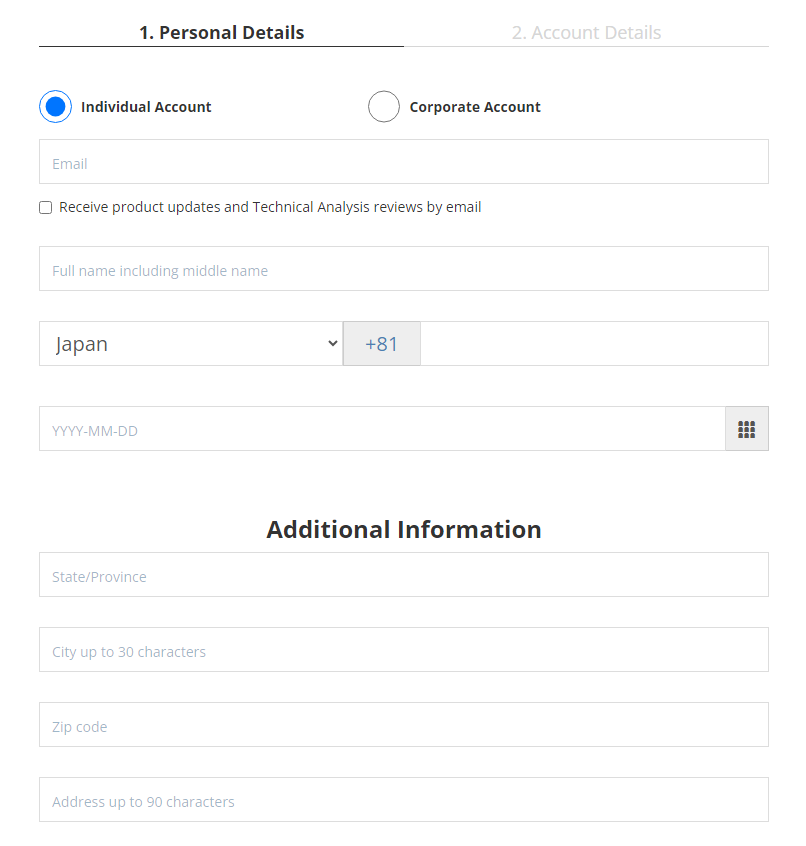Go to the Account Details tab
Viewport: 806px width, 846px height.
pos(586,33)
